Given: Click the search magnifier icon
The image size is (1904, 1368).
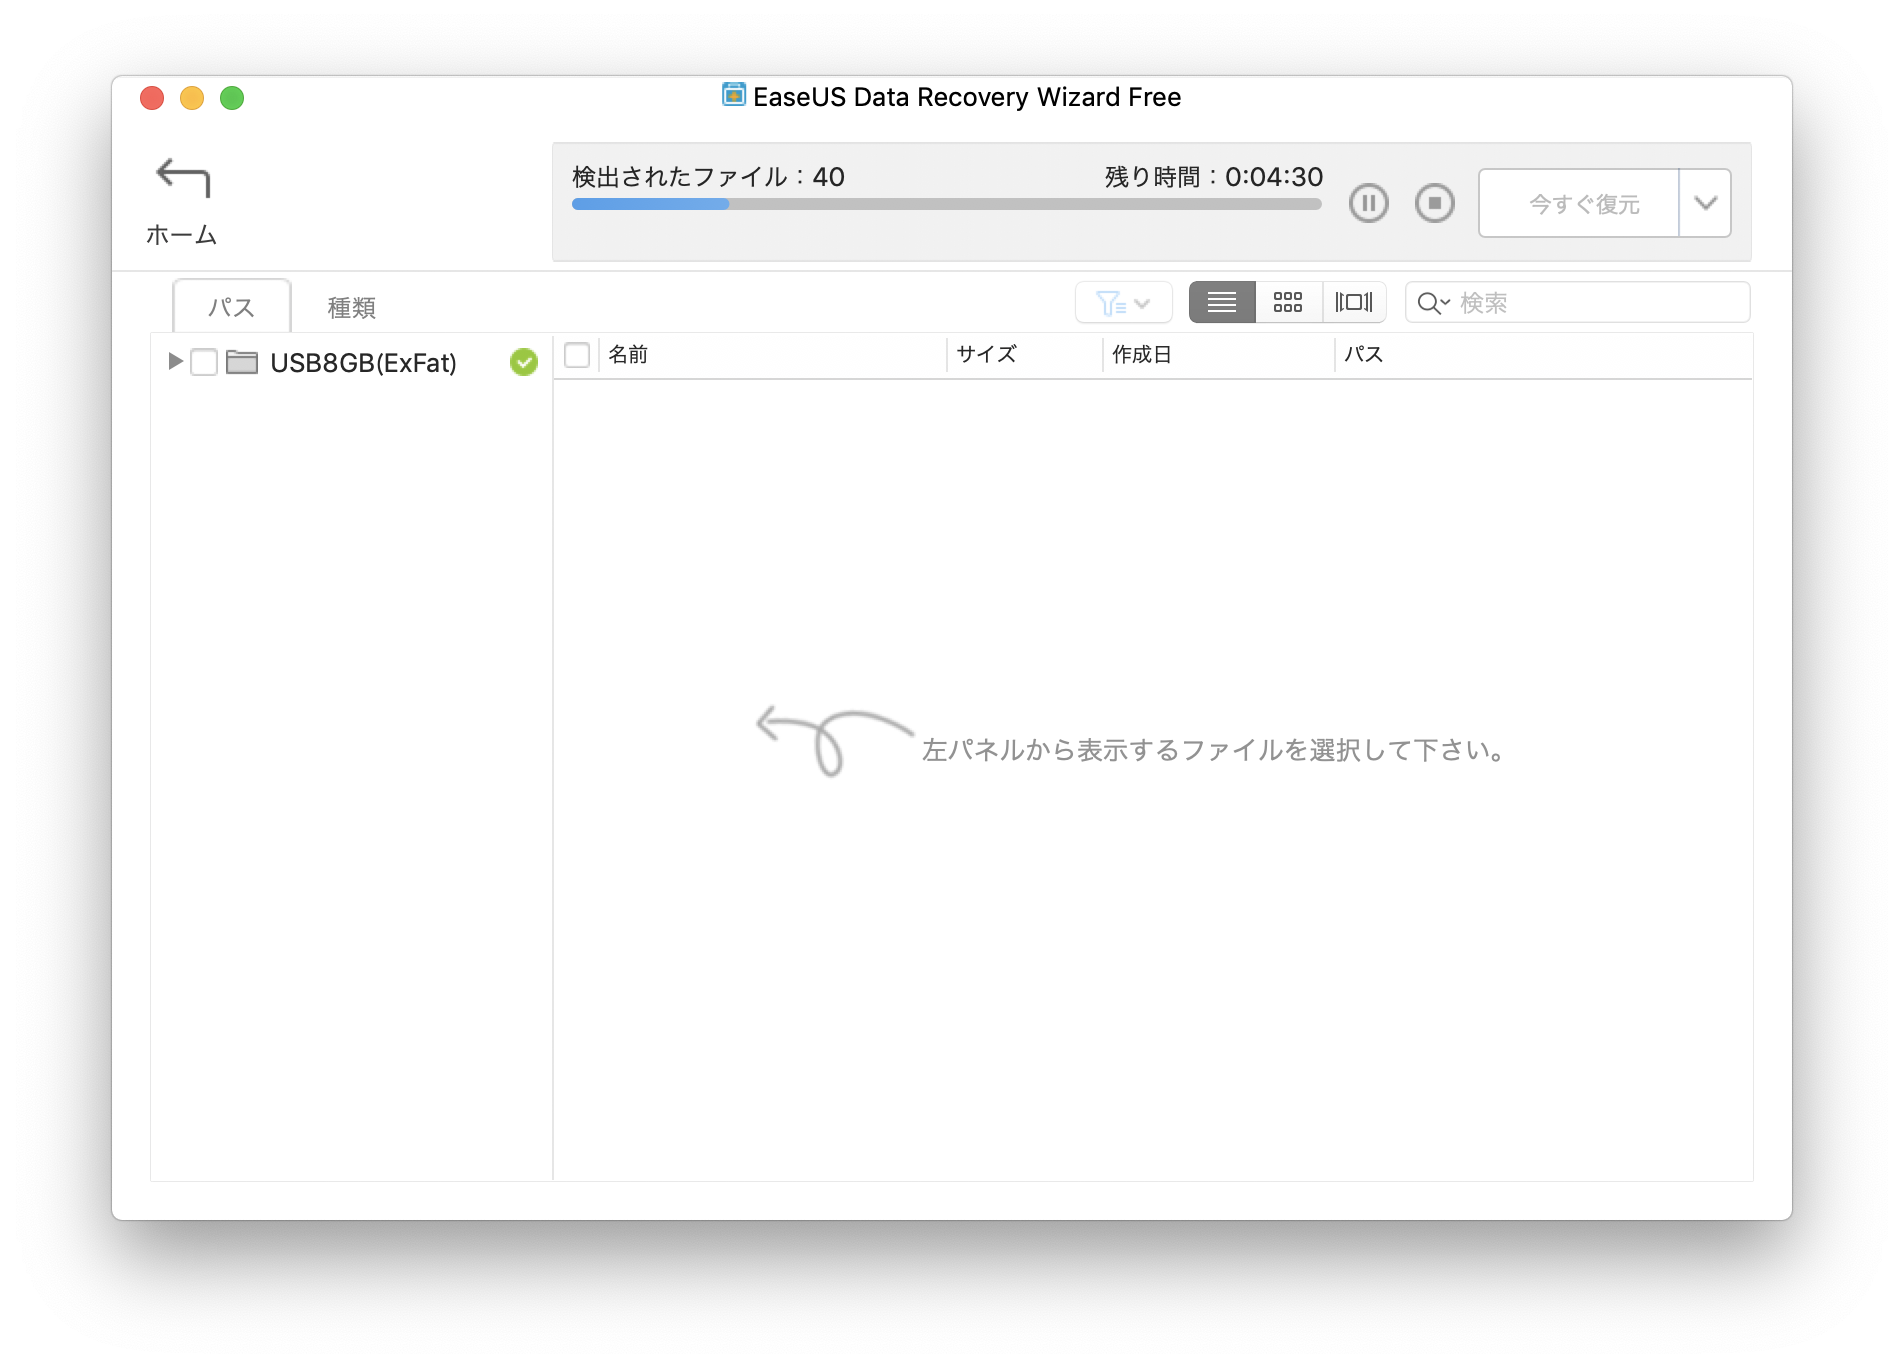Looking at the screenshot, I should coord(1431,303).
